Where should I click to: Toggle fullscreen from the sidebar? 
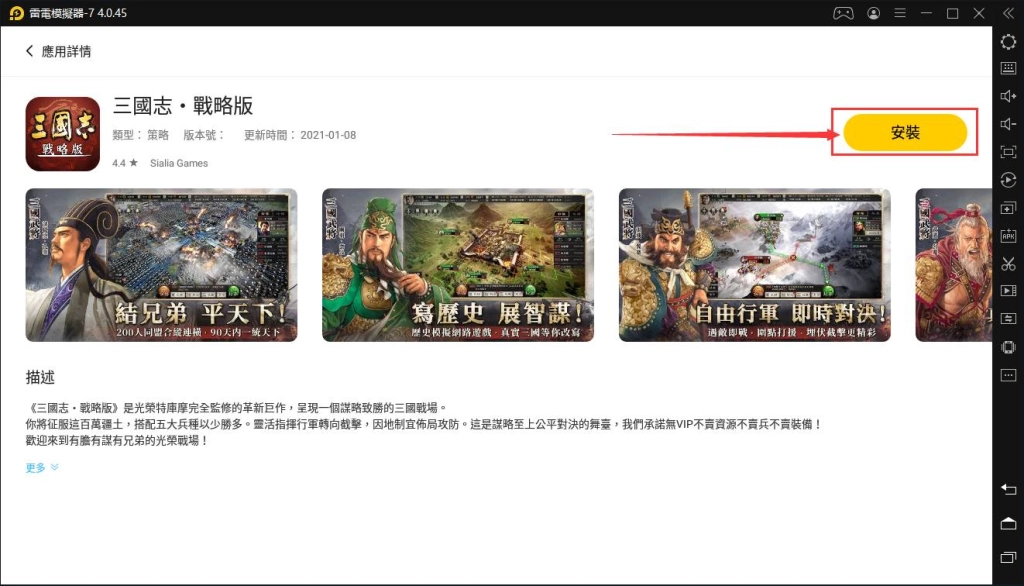tap(1008, 152)
